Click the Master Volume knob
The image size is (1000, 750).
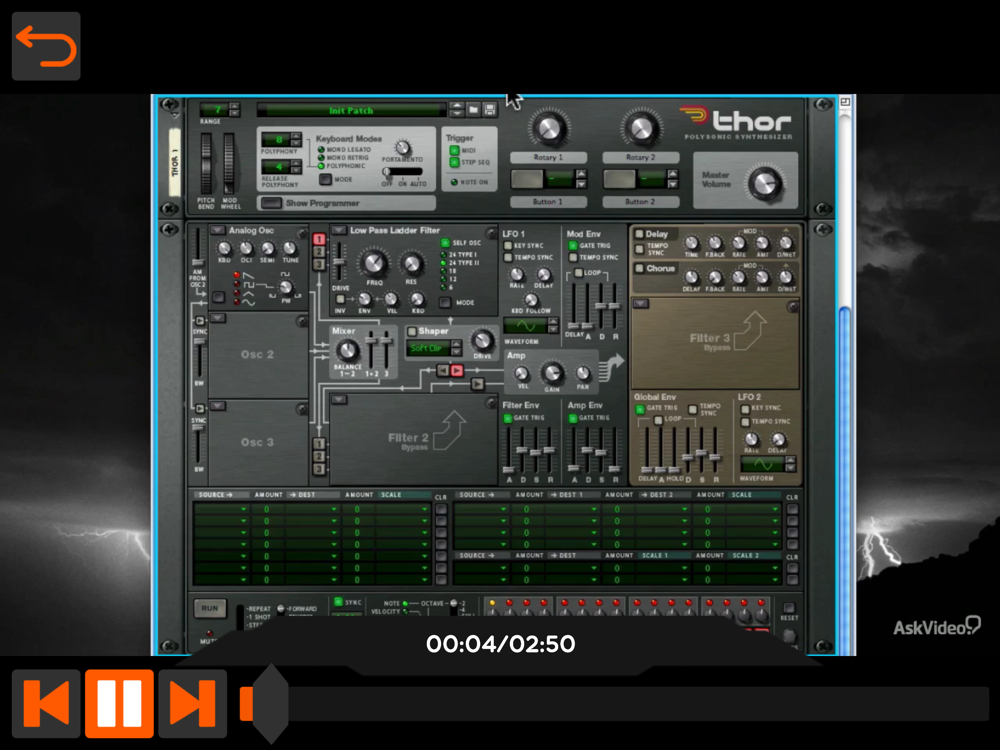(765, 184)
